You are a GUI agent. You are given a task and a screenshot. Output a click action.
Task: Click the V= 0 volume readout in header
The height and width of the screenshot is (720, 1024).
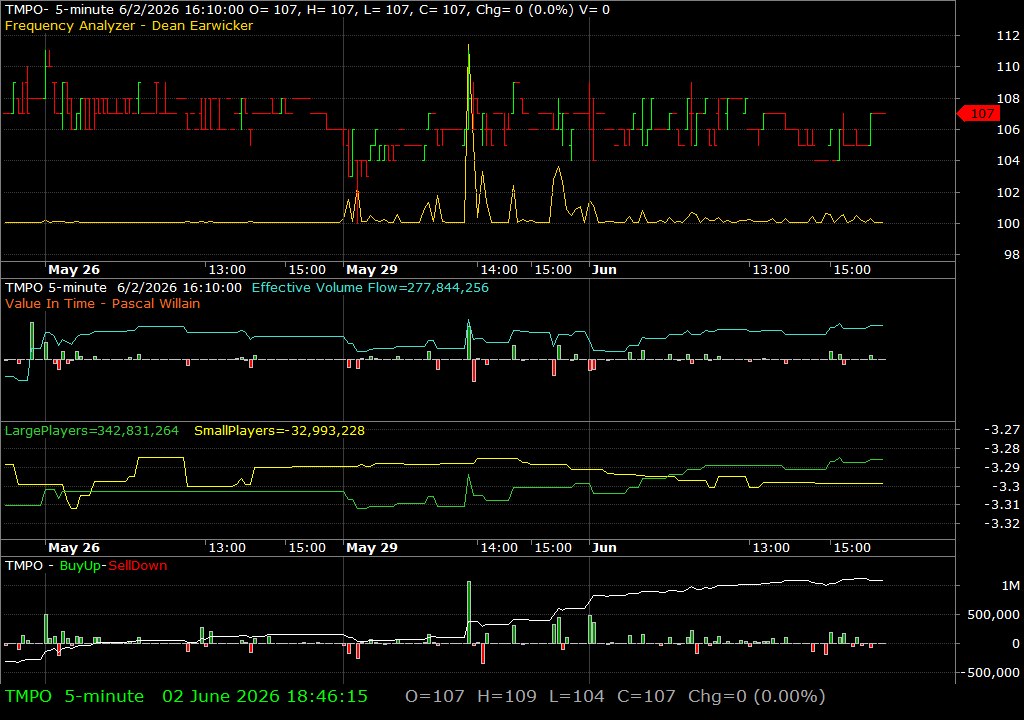[x=593, y=10]
